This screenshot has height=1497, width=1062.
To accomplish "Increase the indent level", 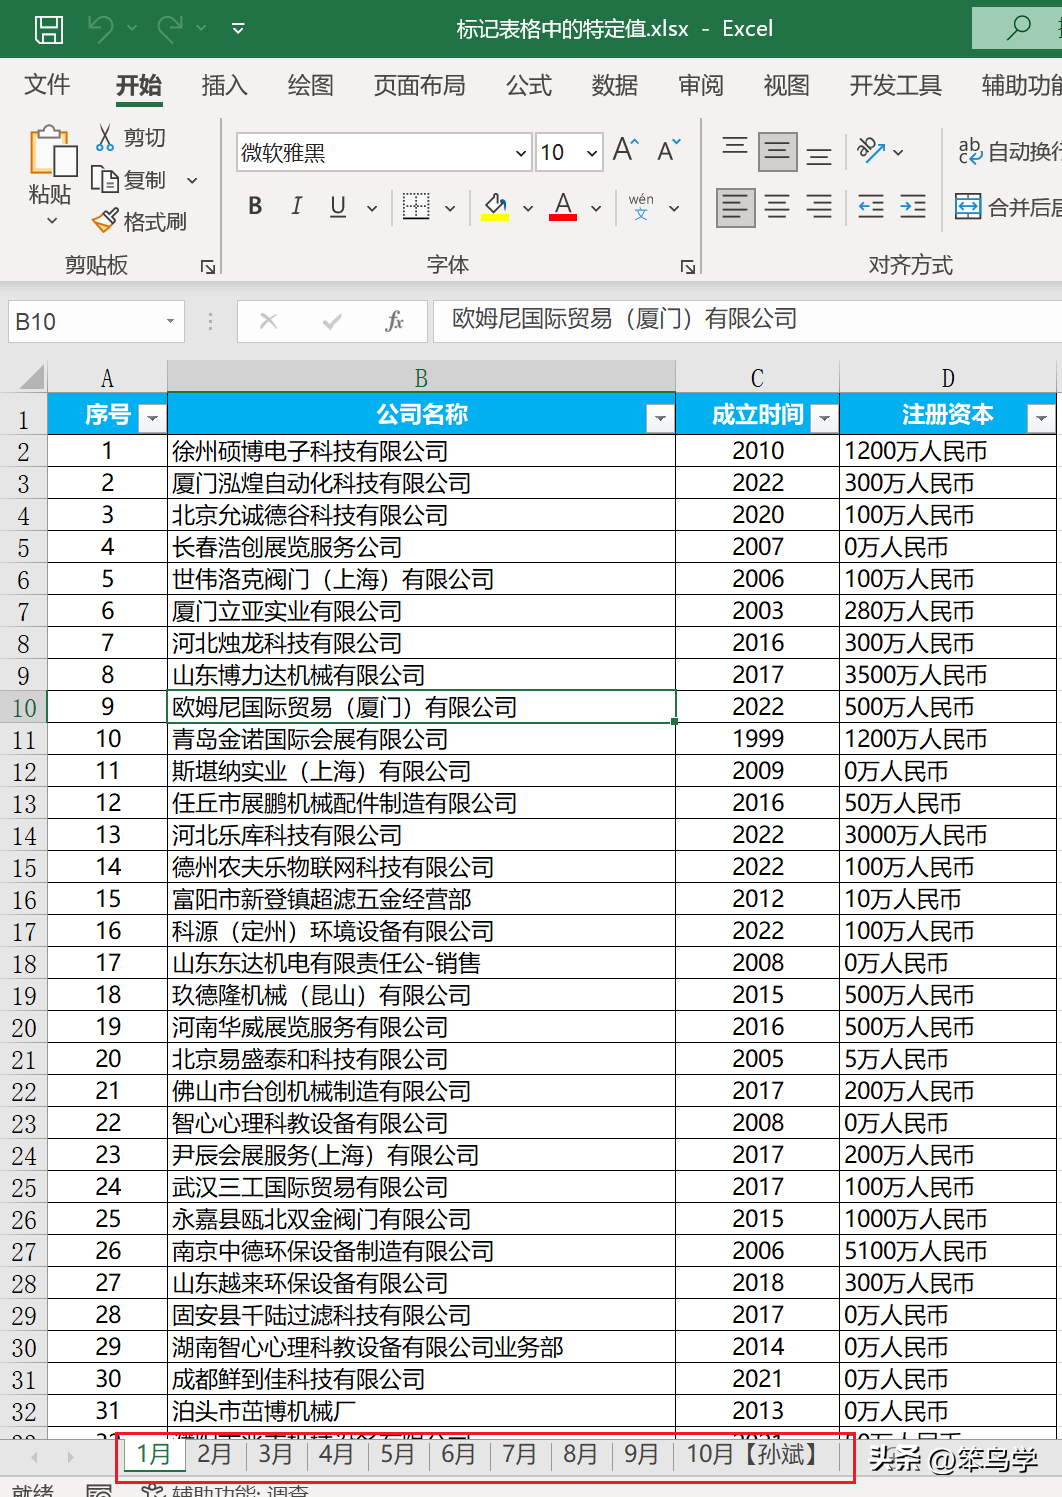I will pyautogui.click(x=913, y=207).
